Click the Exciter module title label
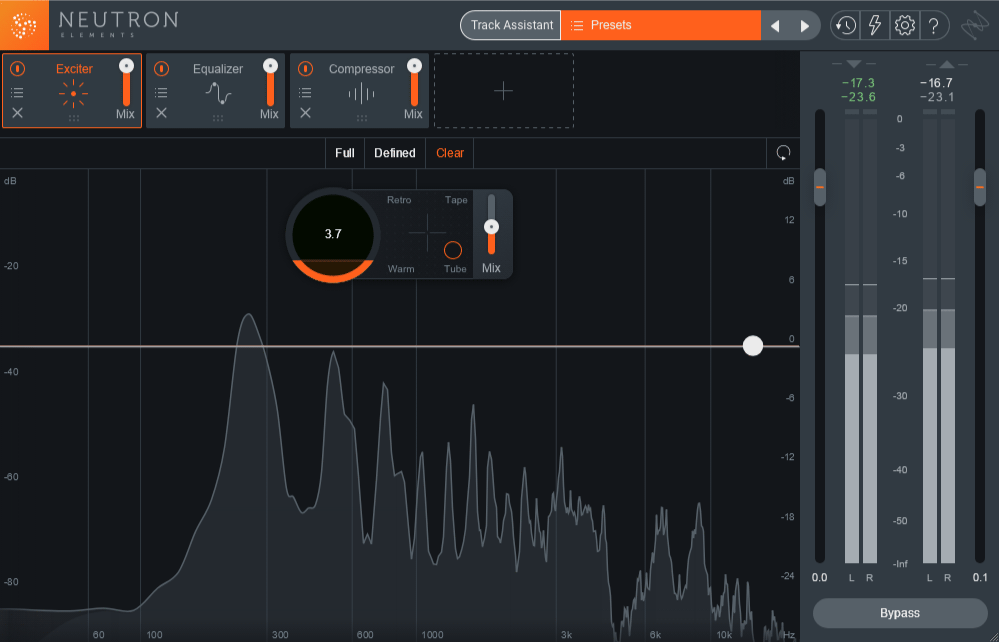This screenshot has width=999, height=642. click(74, 69)
